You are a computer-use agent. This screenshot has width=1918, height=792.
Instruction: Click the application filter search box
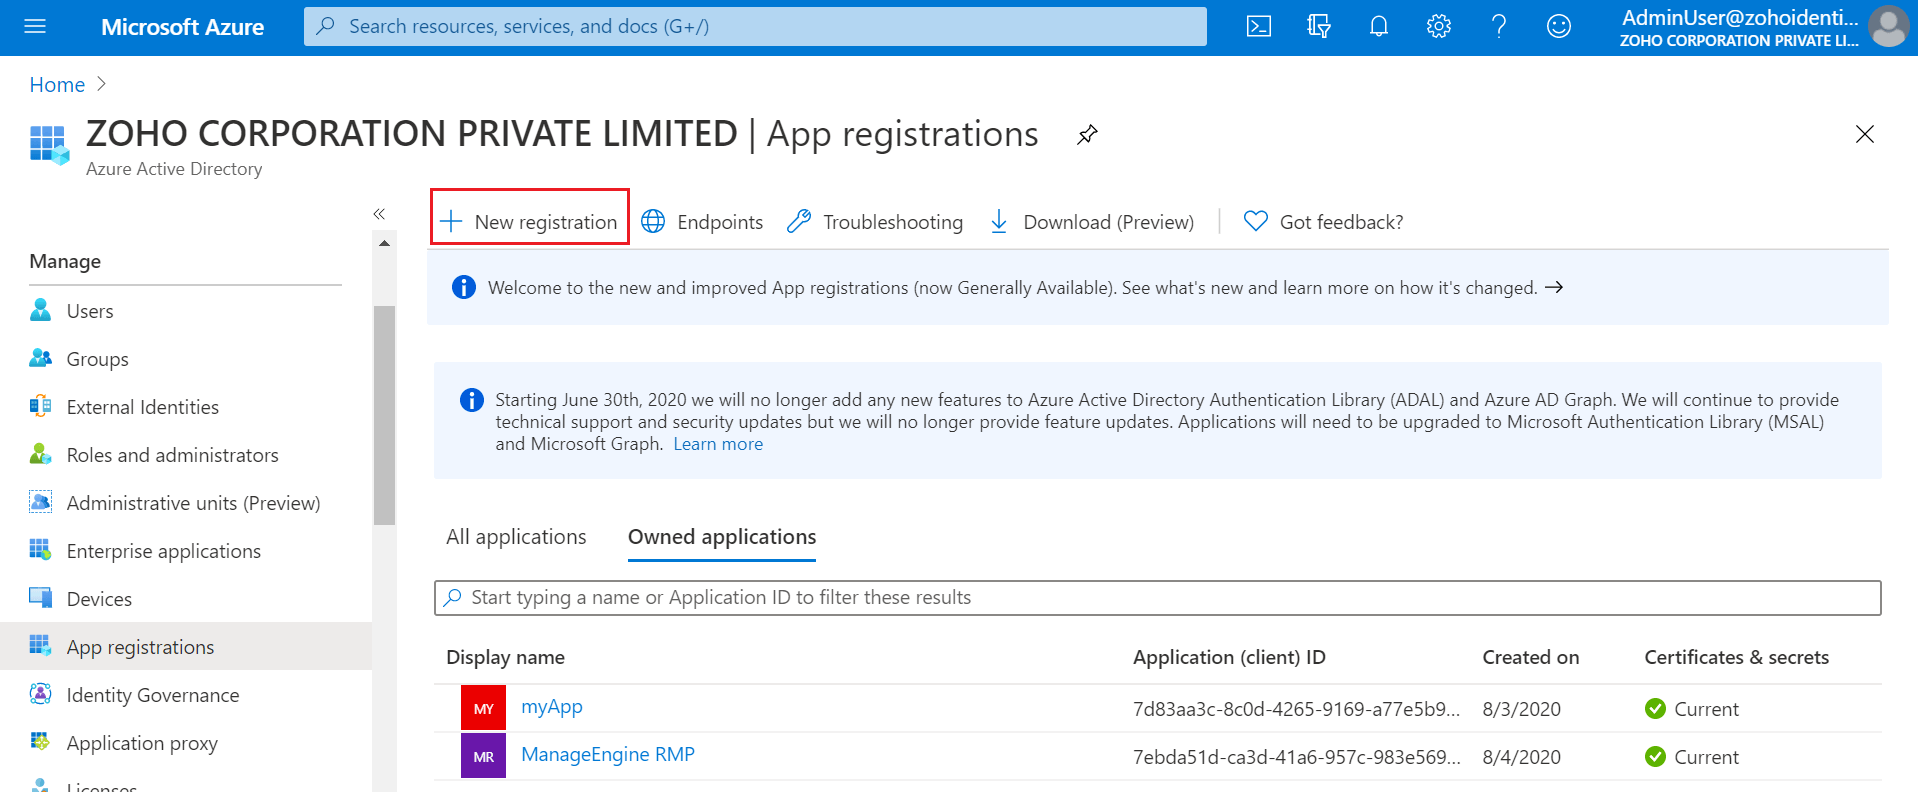(1157, 598)
